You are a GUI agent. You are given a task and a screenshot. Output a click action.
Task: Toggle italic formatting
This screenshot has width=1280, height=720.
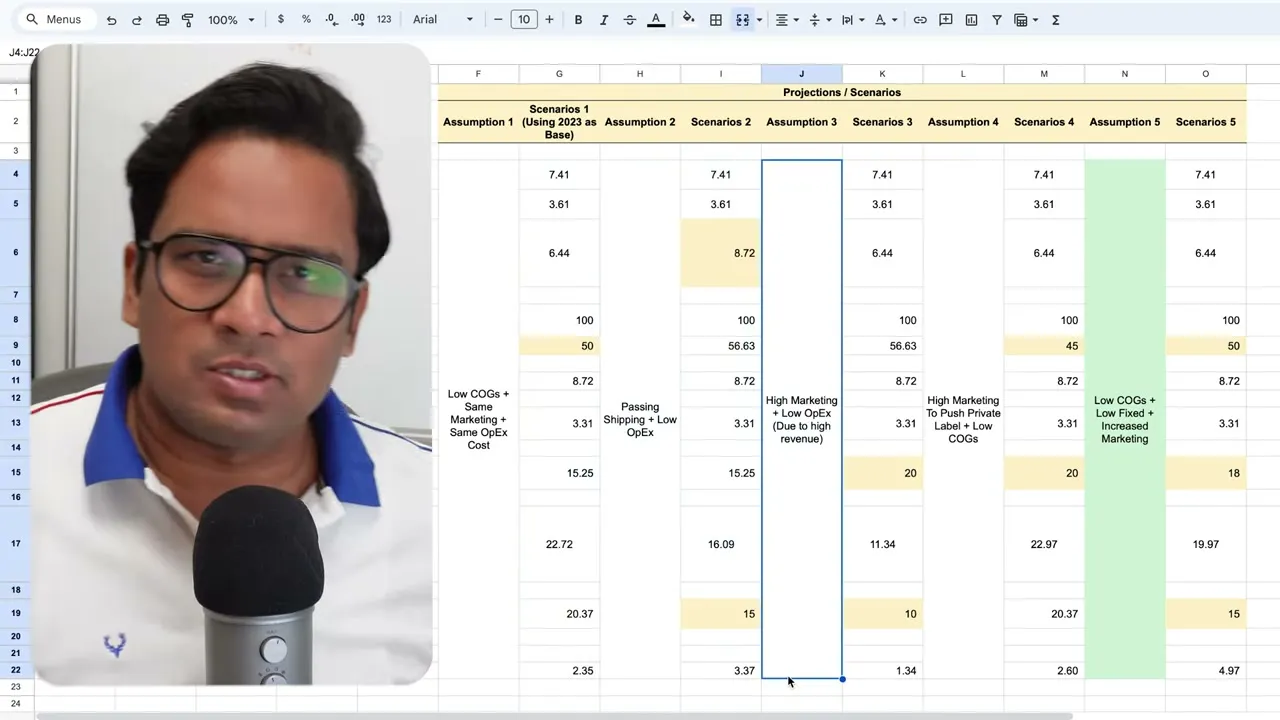(x=604, y=20)
